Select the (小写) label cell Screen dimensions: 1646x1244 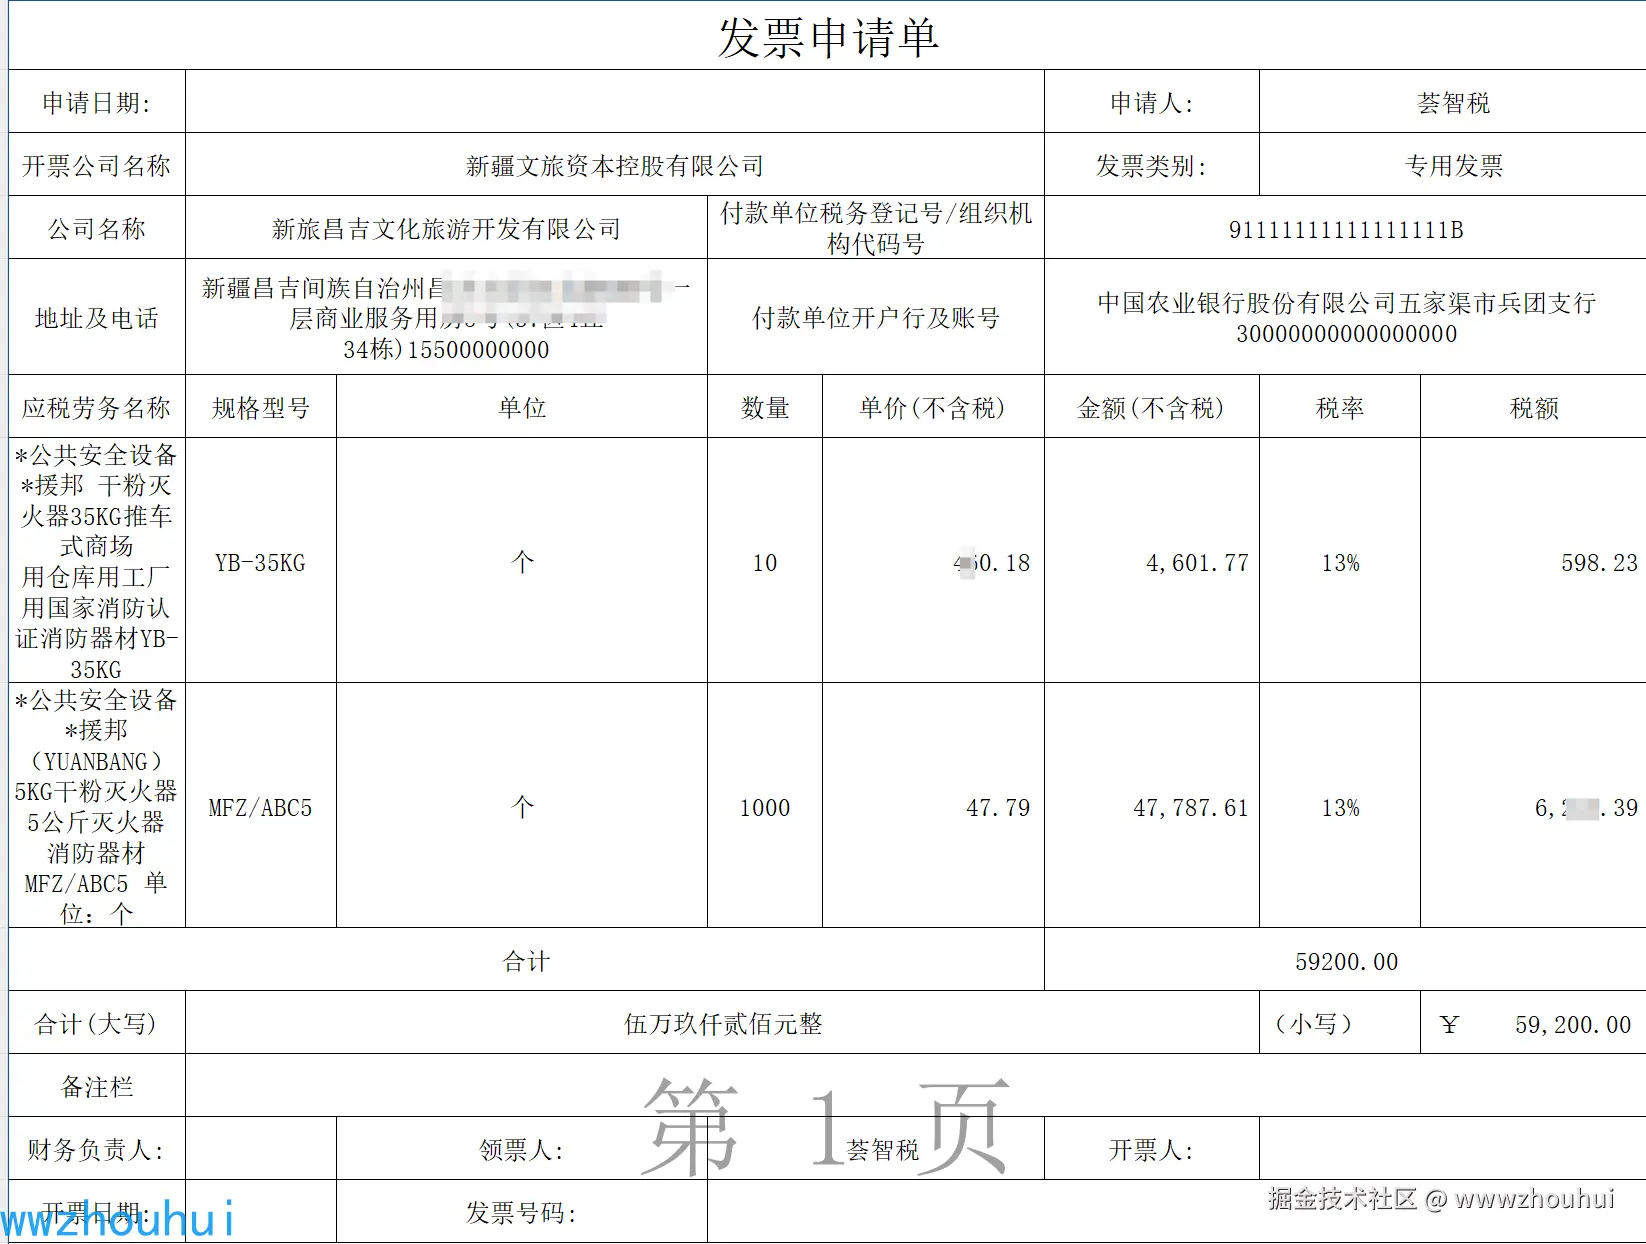click(1340, 1023)
